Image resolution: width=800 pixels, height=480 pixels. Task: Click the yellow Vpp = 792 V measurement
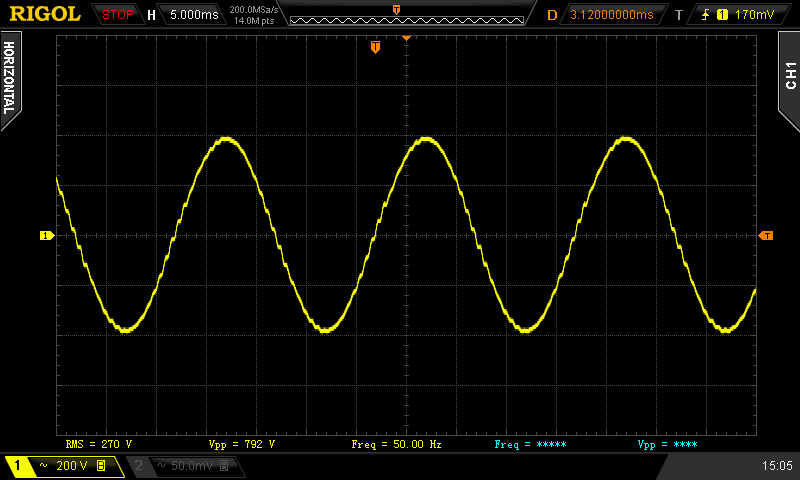click(241, 443)
